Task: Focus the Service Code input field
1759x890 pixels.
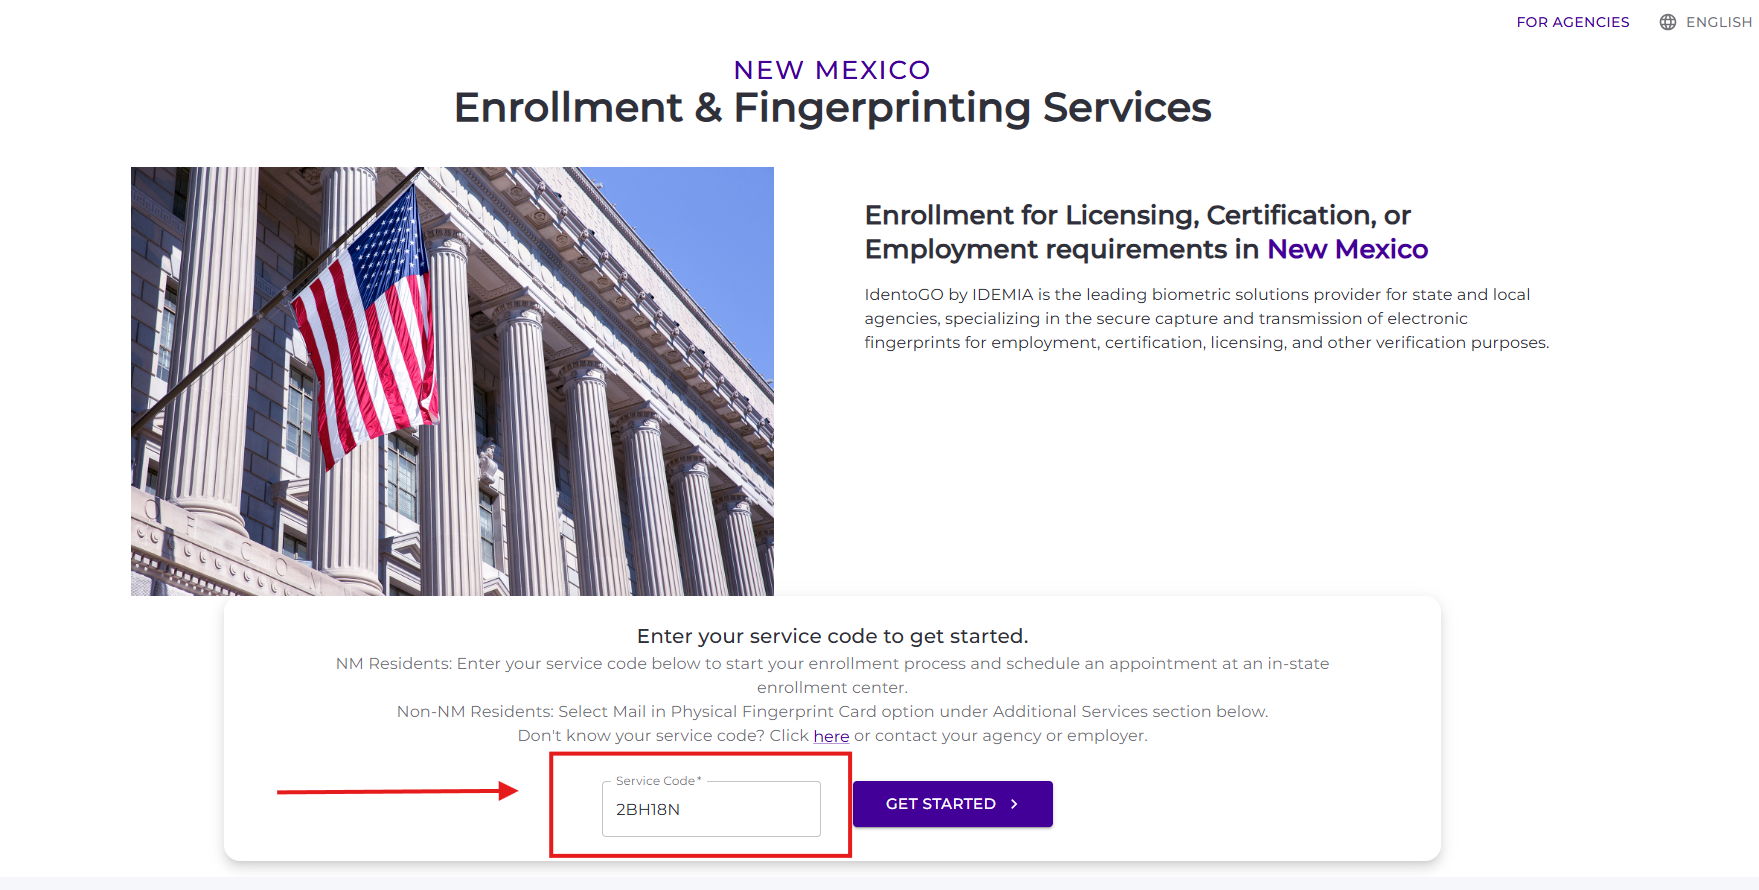Action: [x=711, y=809]
